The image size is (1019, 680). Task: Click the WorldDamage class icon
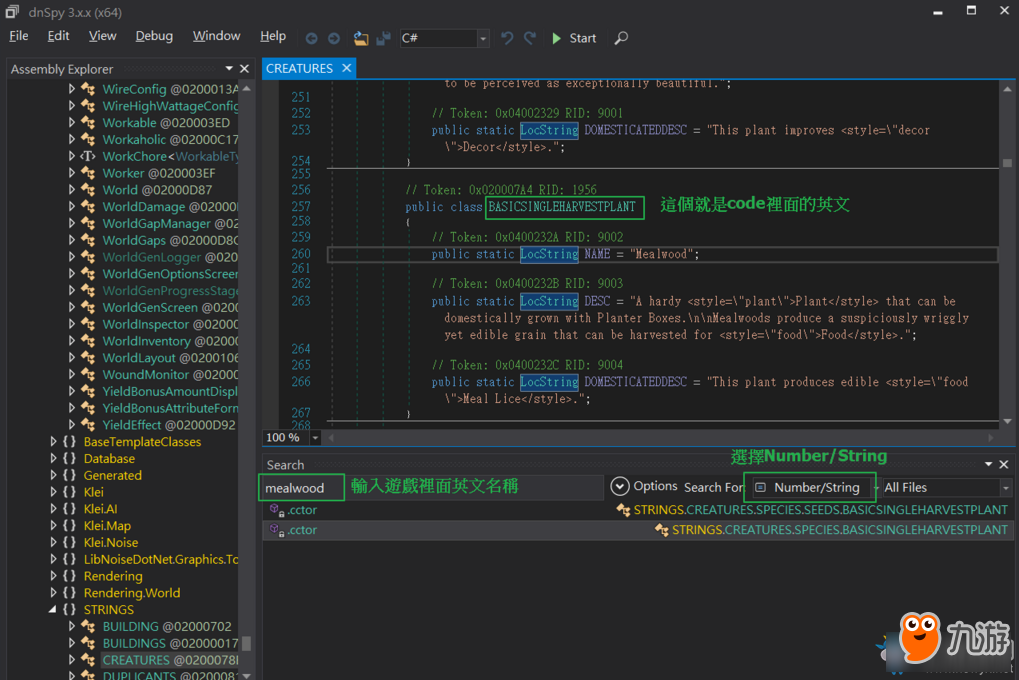(88, 207)
